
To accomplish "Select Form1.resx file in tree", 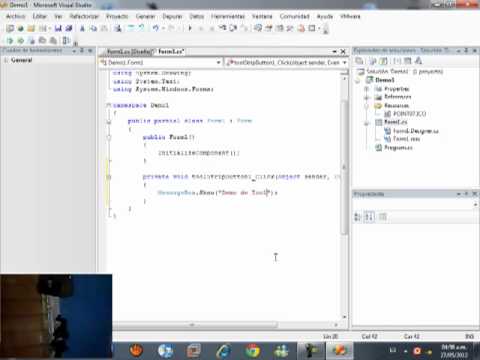I will [406, 139].
